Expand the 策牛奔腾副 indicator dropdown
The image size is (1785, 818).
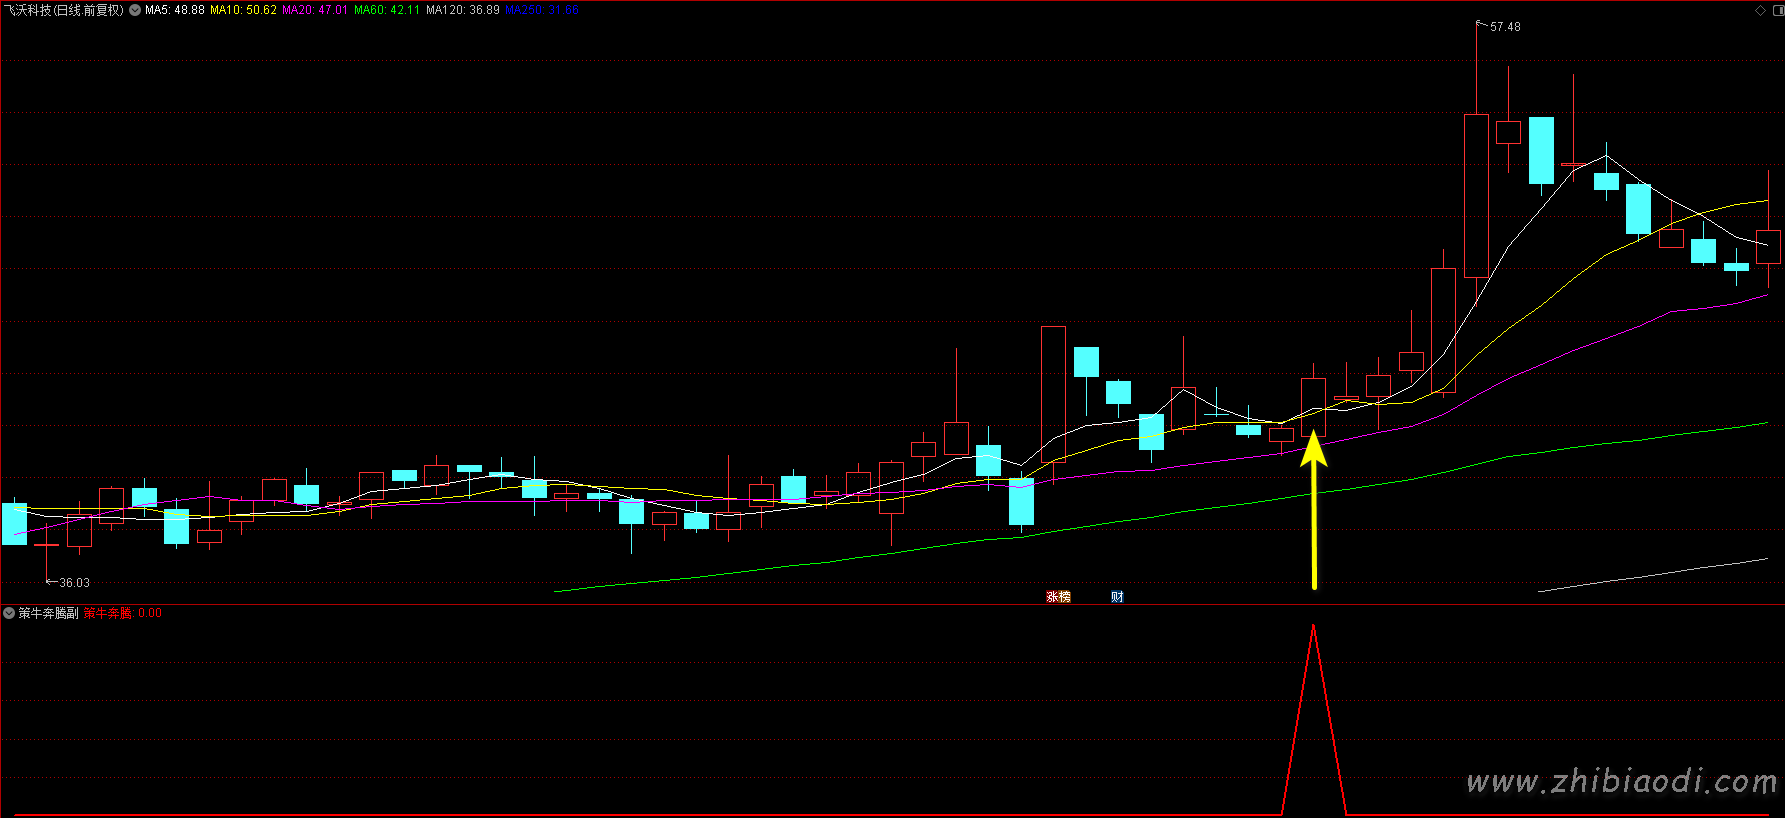click(9, 613)
